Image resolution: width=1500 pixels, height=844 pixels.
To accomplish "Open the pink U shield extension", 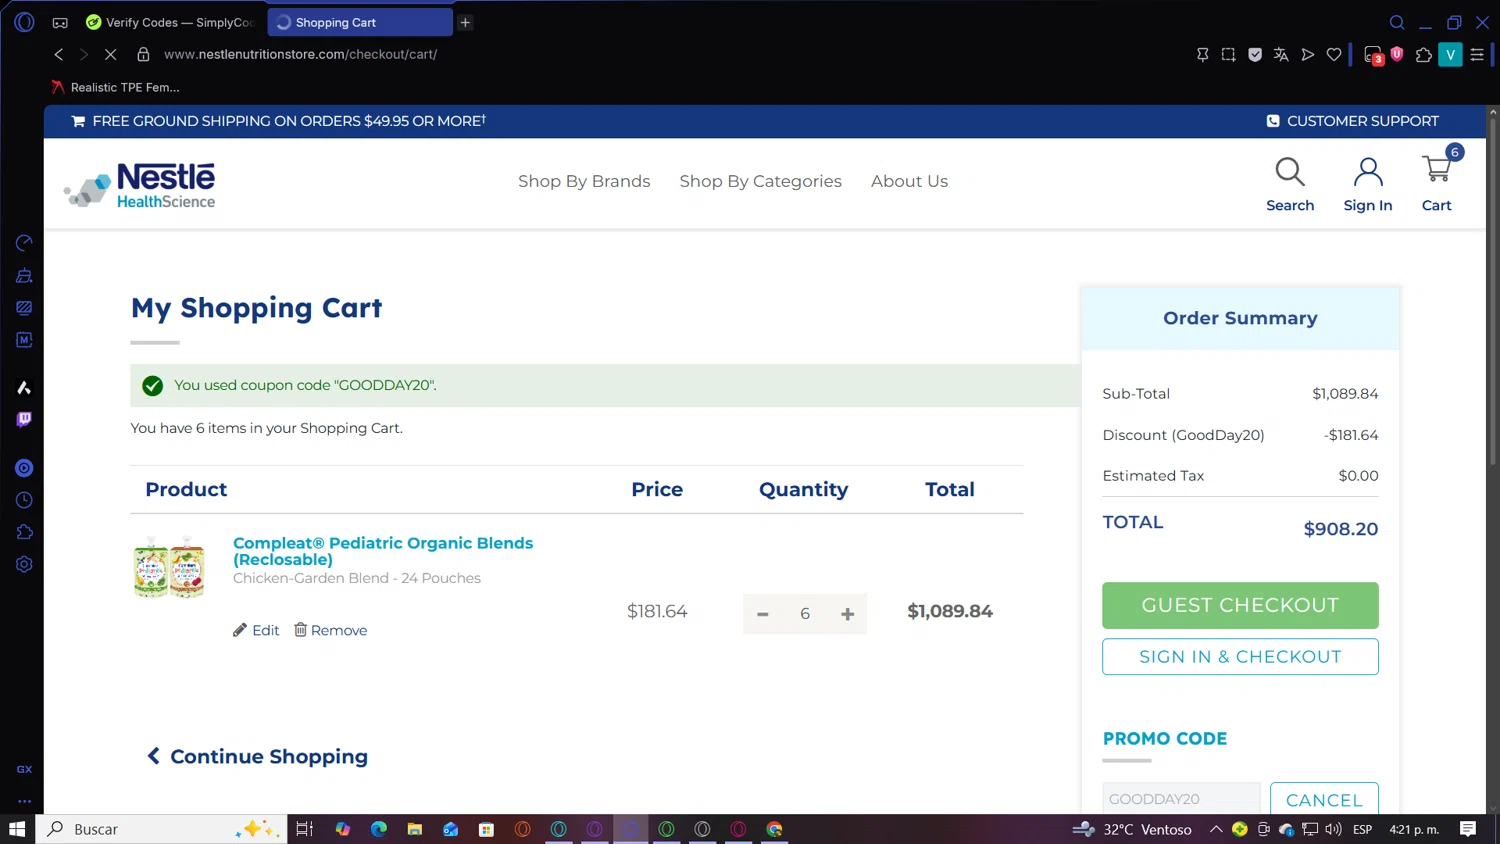I will pyautogui.click(x=1397, y=54).
